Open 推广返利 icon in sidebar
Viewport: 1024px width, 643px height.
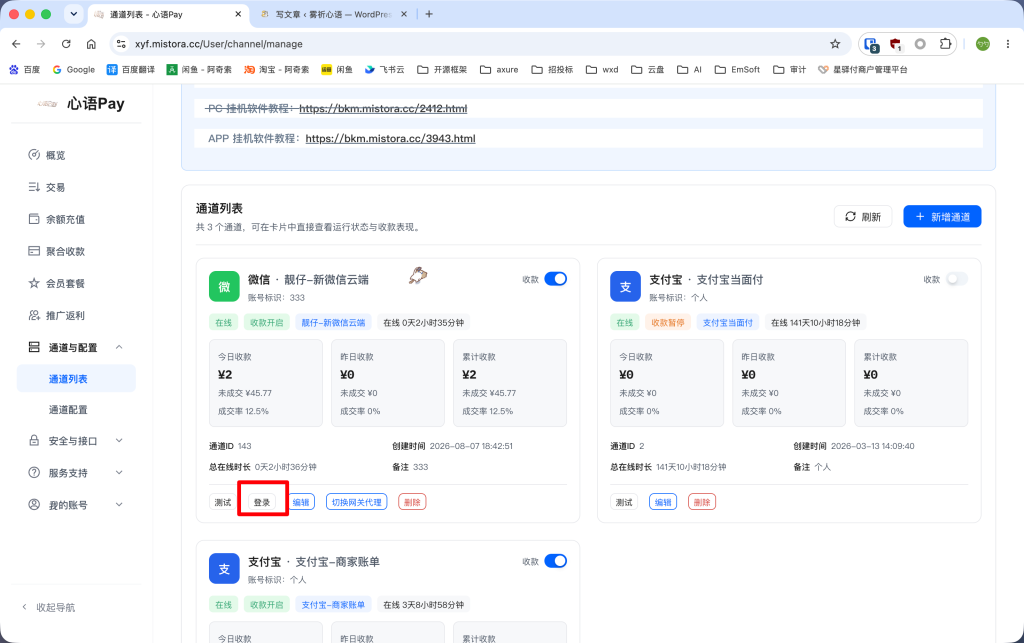click(34, 315)
